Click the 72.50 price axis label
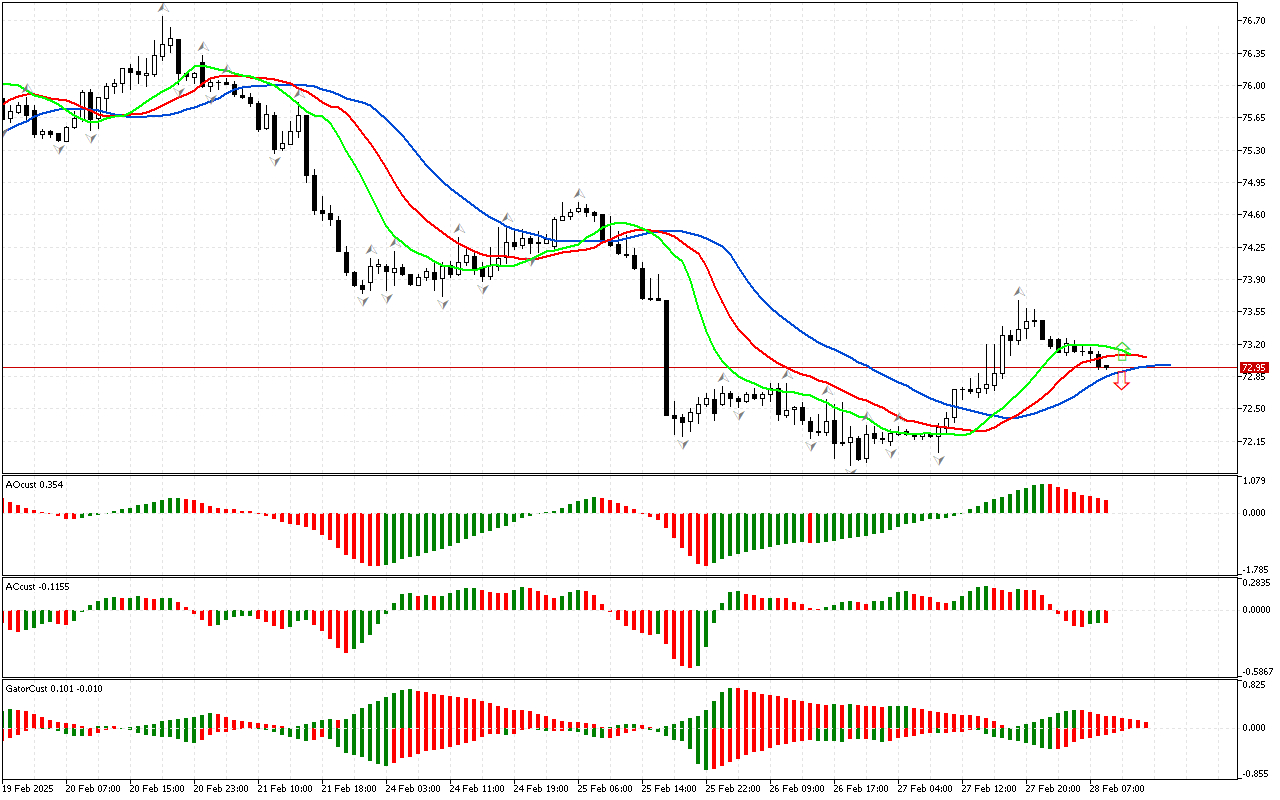Viewport: 1280px width, 800px height. point(1253,409)
